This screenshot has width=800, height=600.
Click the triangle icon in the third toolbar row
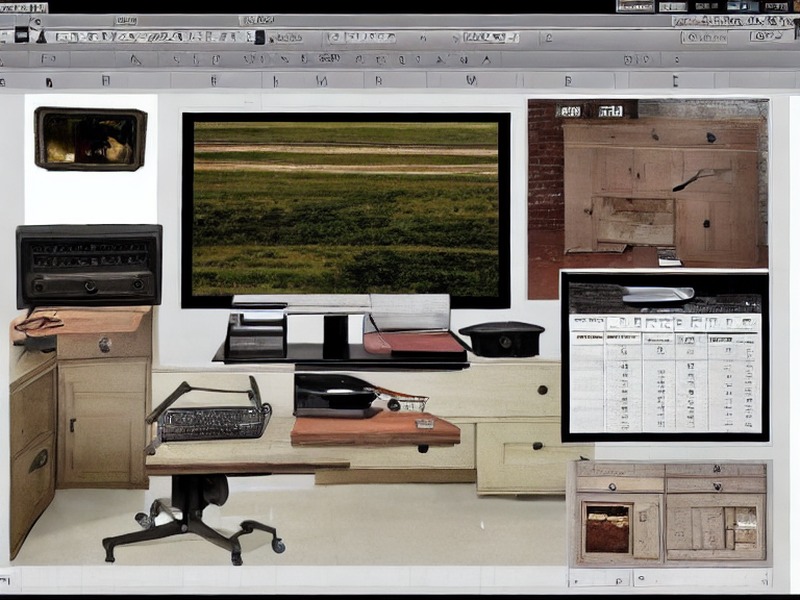[135, 60]
